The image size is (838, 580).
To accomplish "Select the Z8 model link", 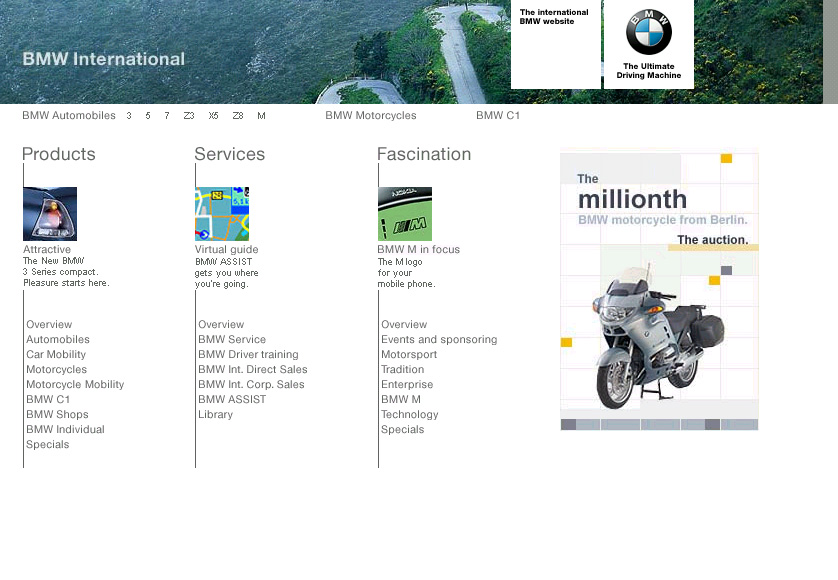I will click(x=238, y=116).
